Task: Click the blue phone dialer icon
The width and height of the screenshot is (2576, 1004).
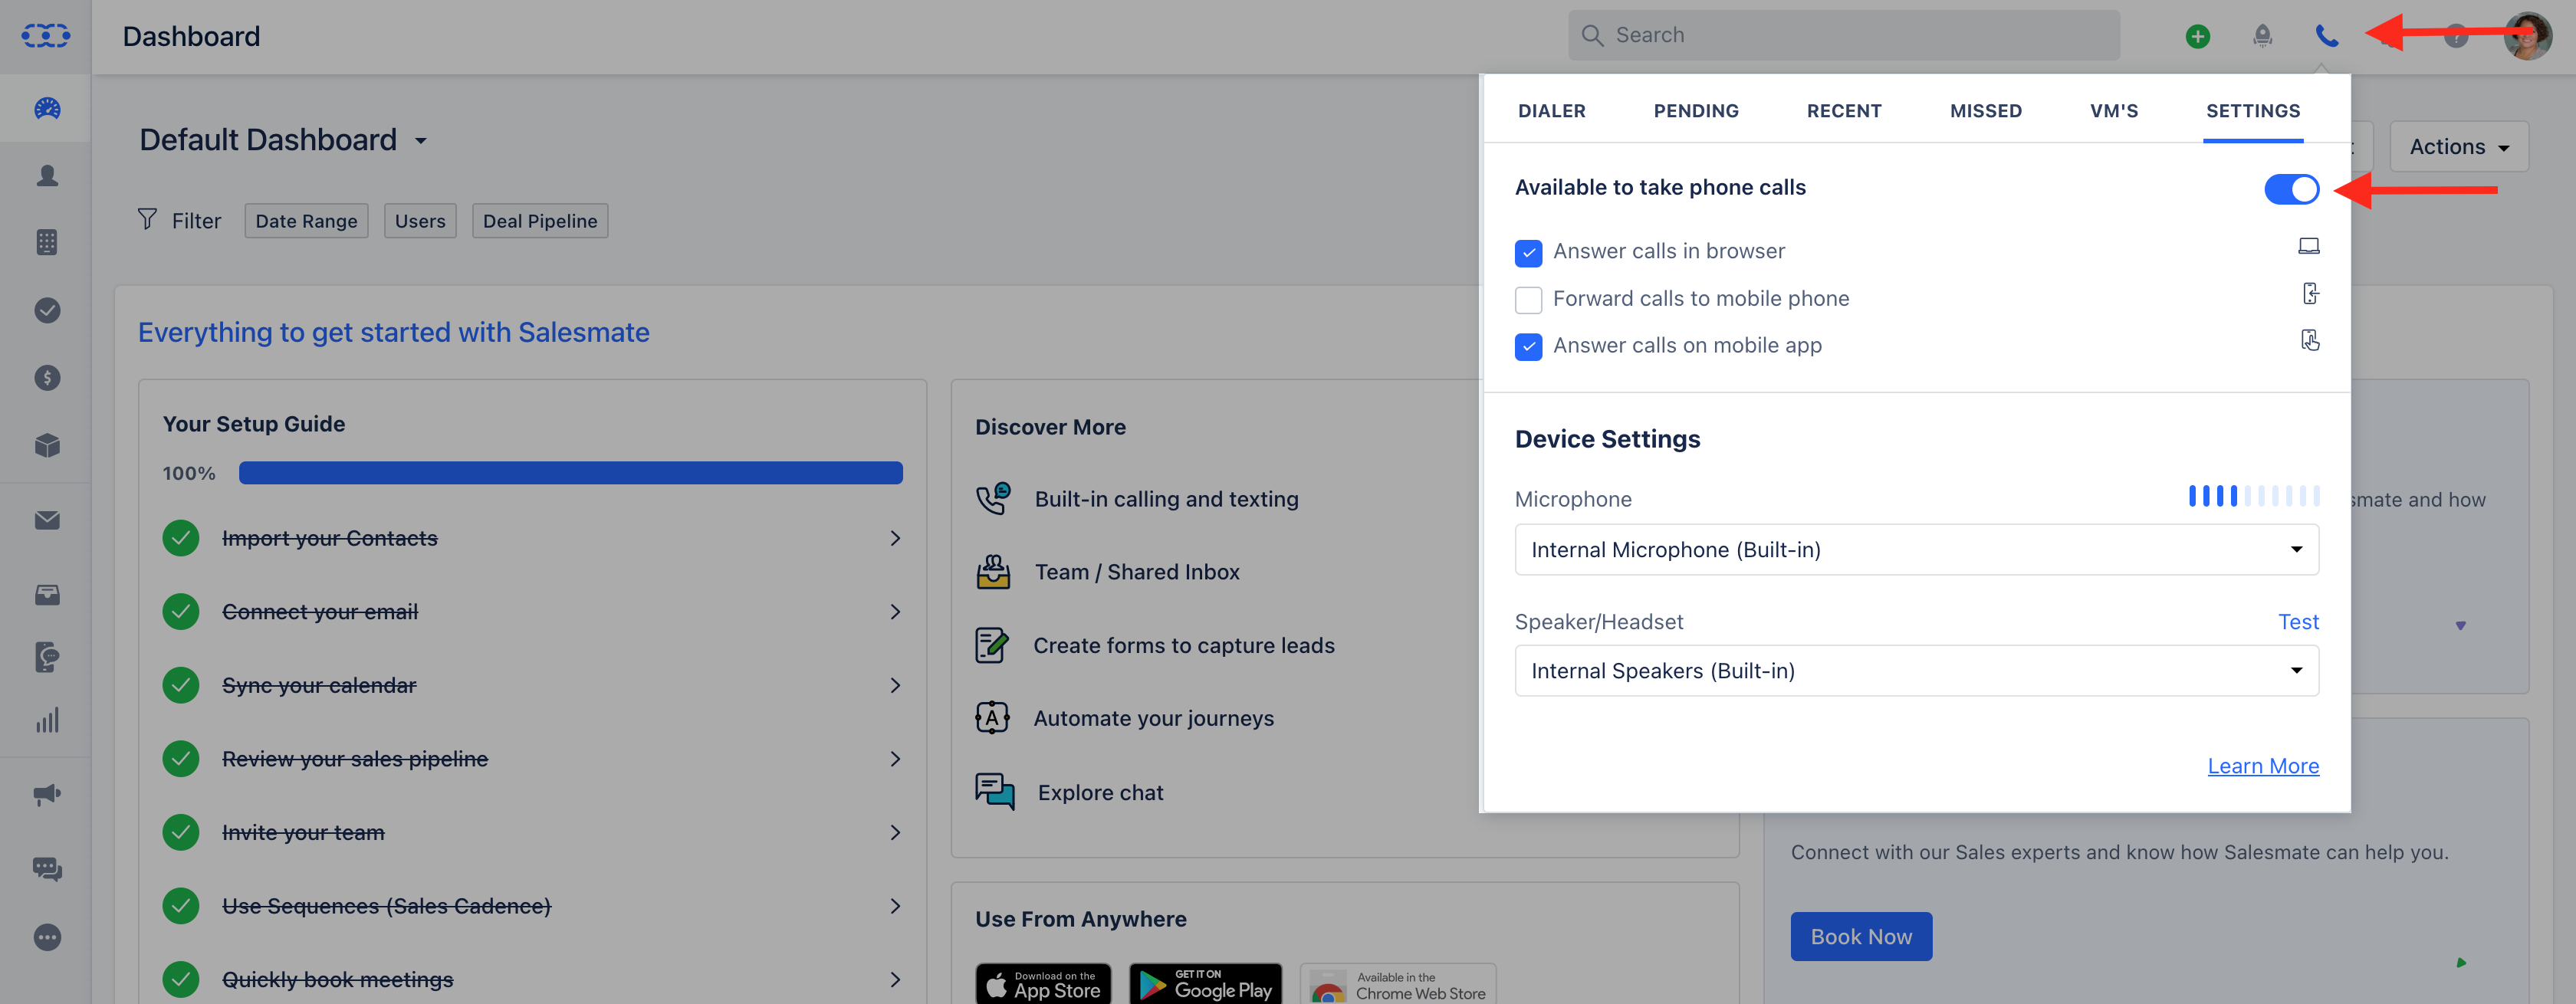Action: coord(2327,36)
